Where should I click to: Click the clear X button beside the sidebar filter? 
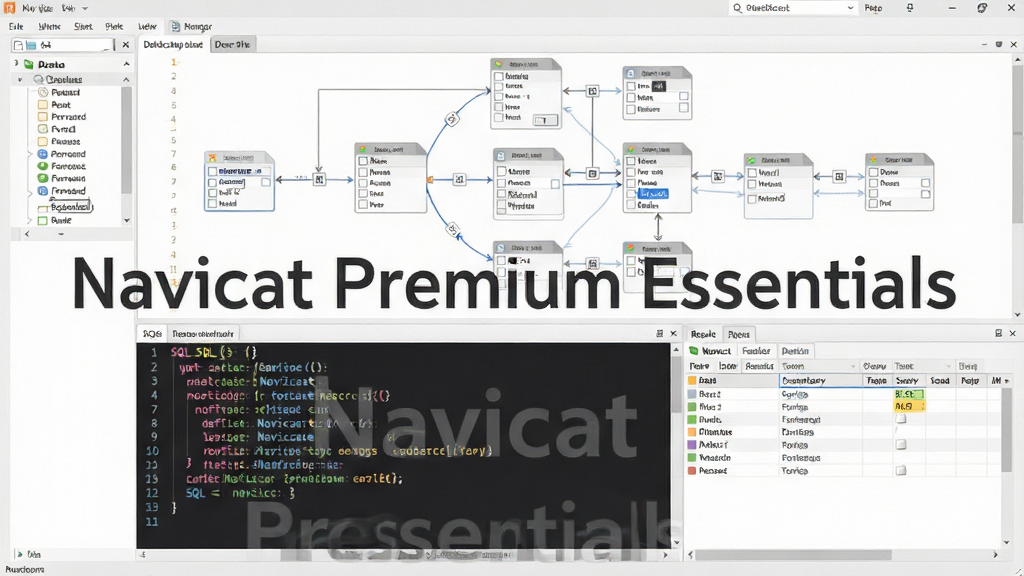point(125,45)
